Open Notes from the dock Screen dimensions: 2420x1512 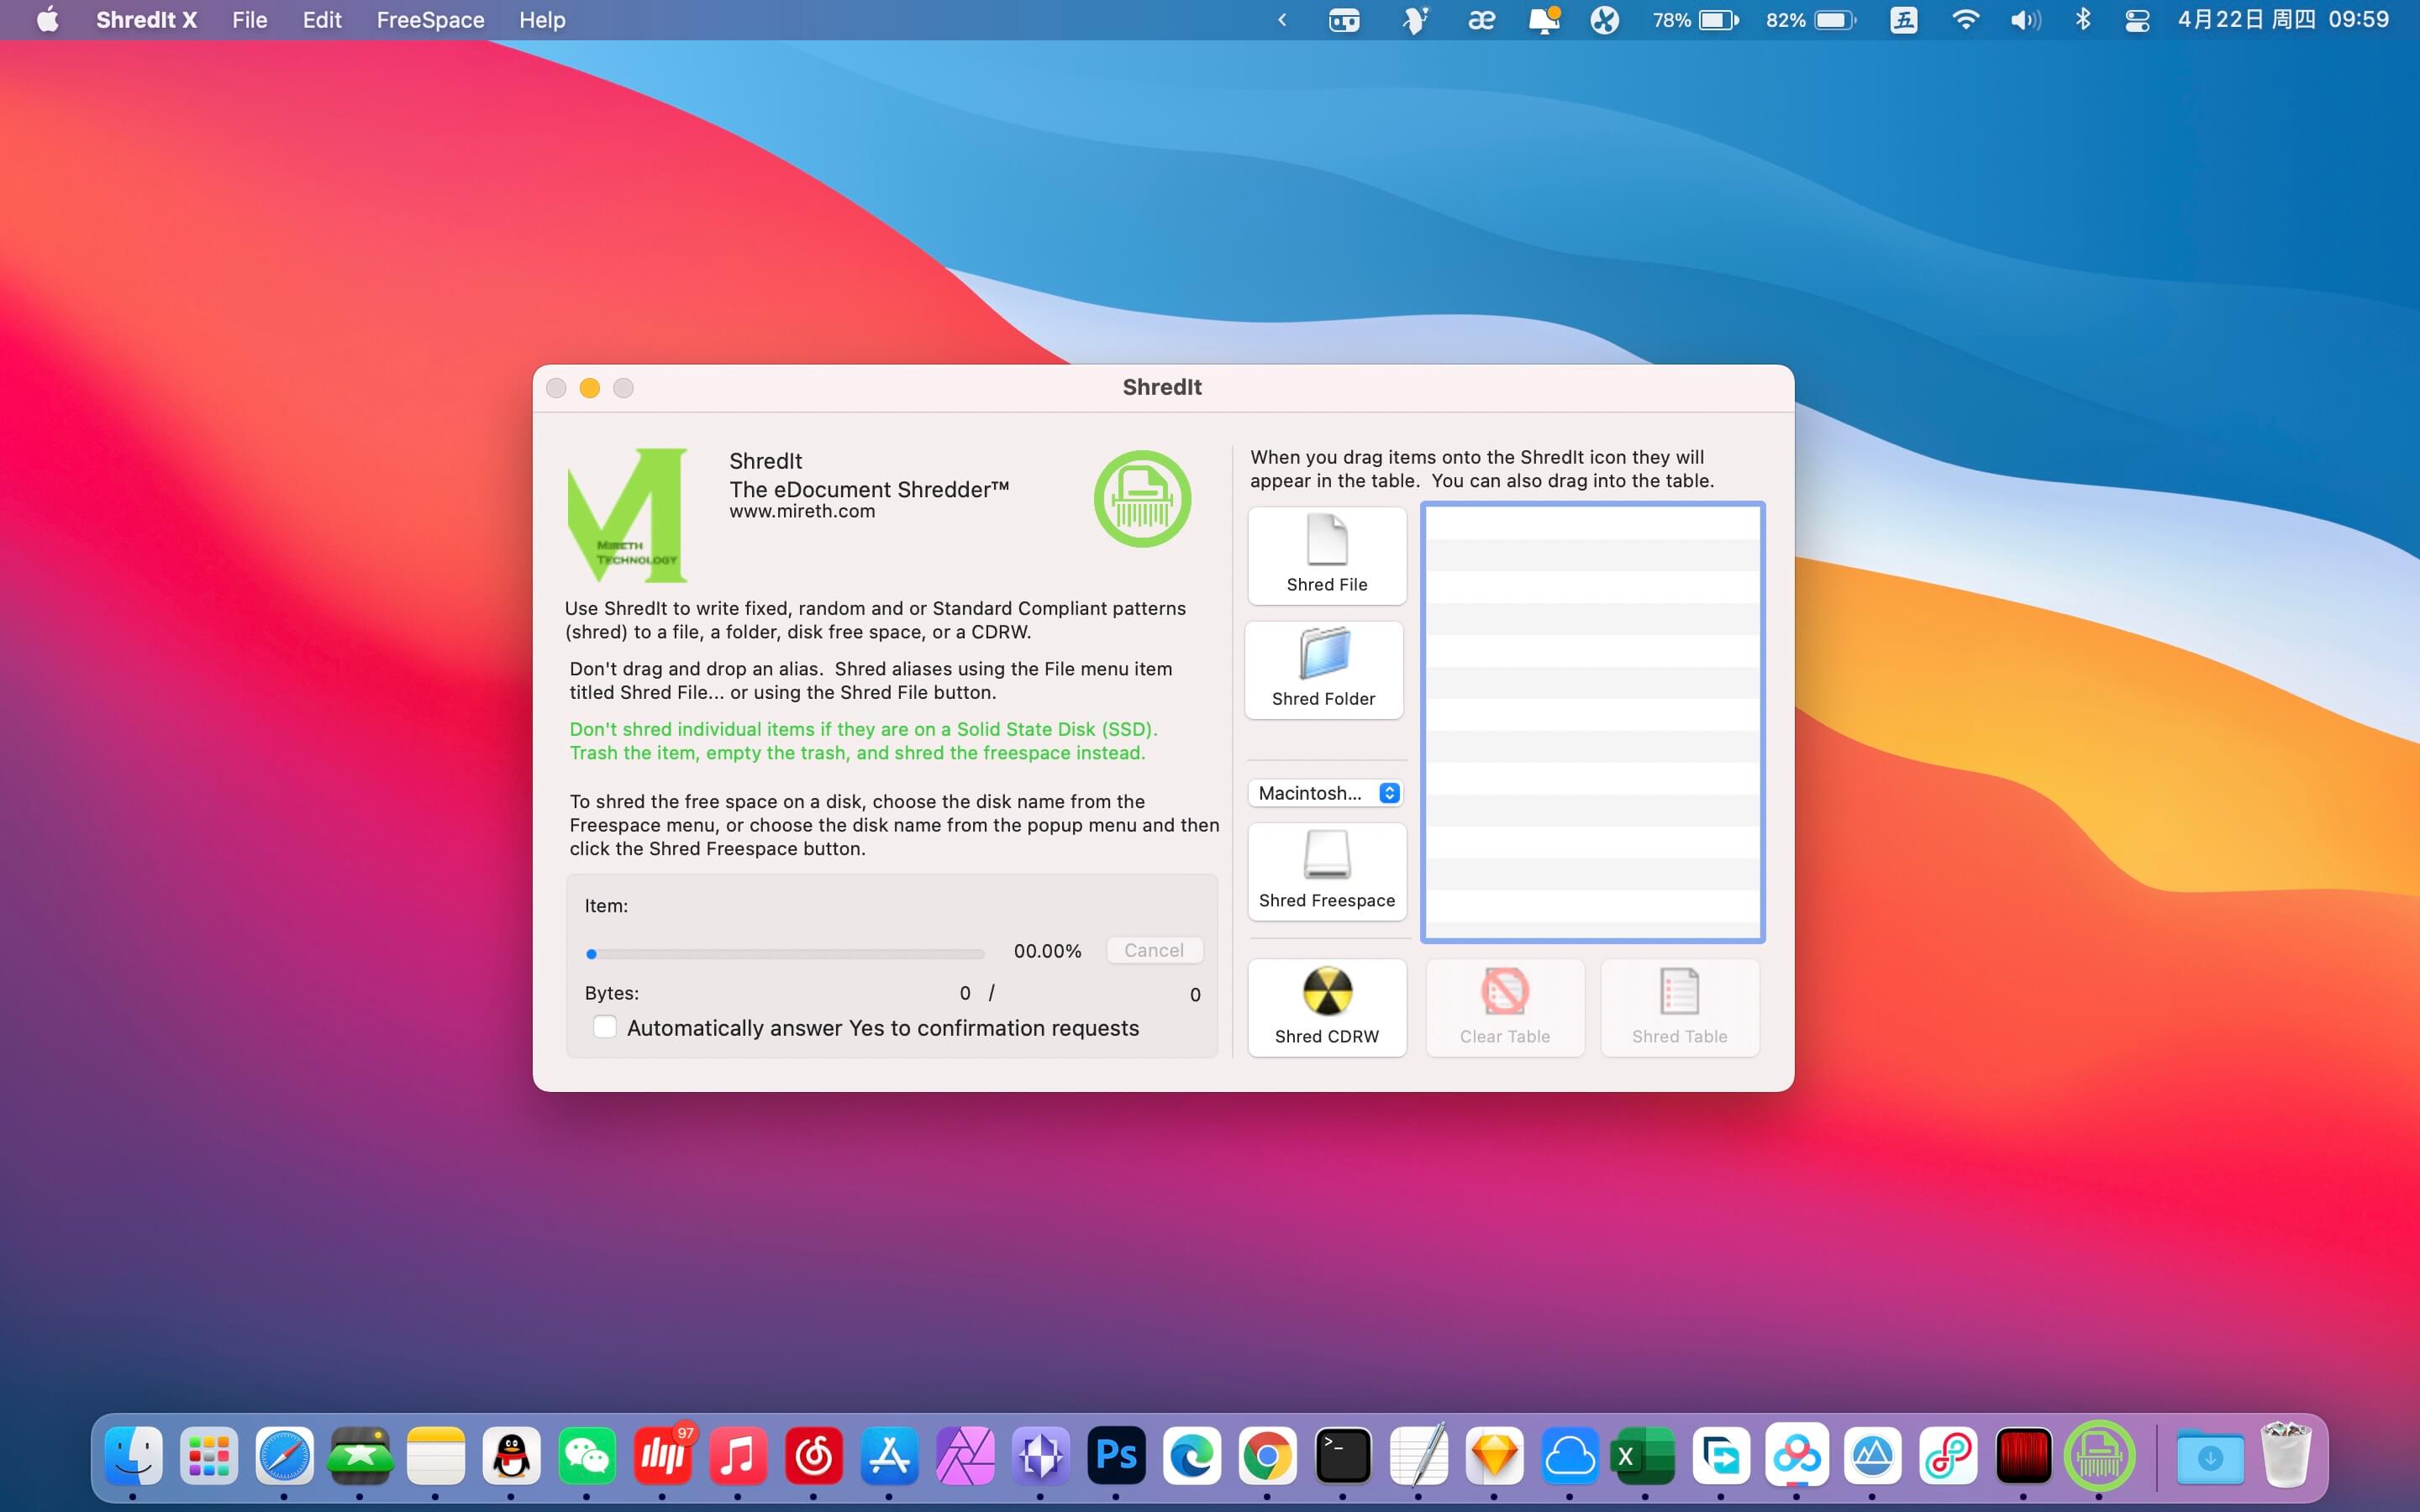[436, 1455]
